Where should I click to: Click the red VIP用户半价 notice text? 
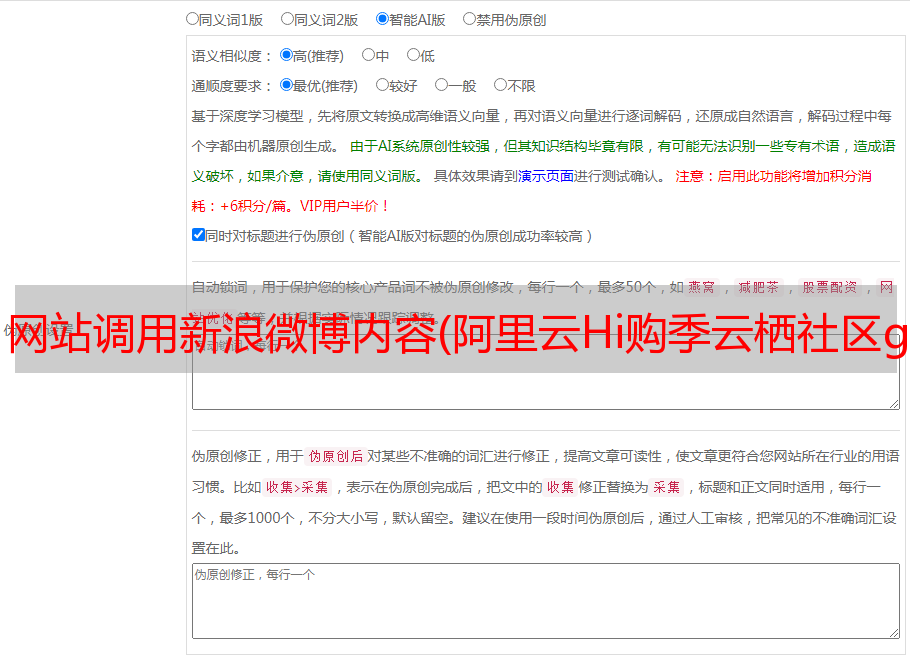pos(344,206)
